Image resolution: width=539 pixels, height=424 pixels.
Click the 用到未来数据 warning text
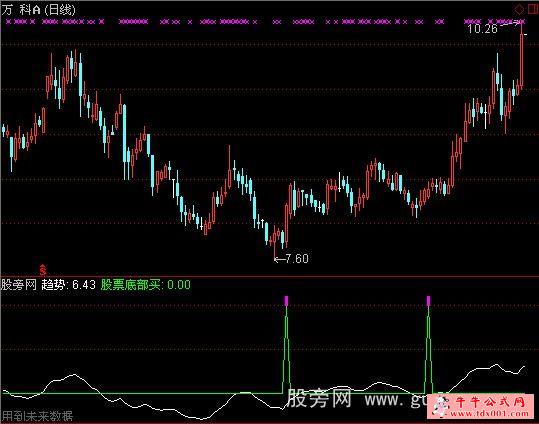pos(37,416)
